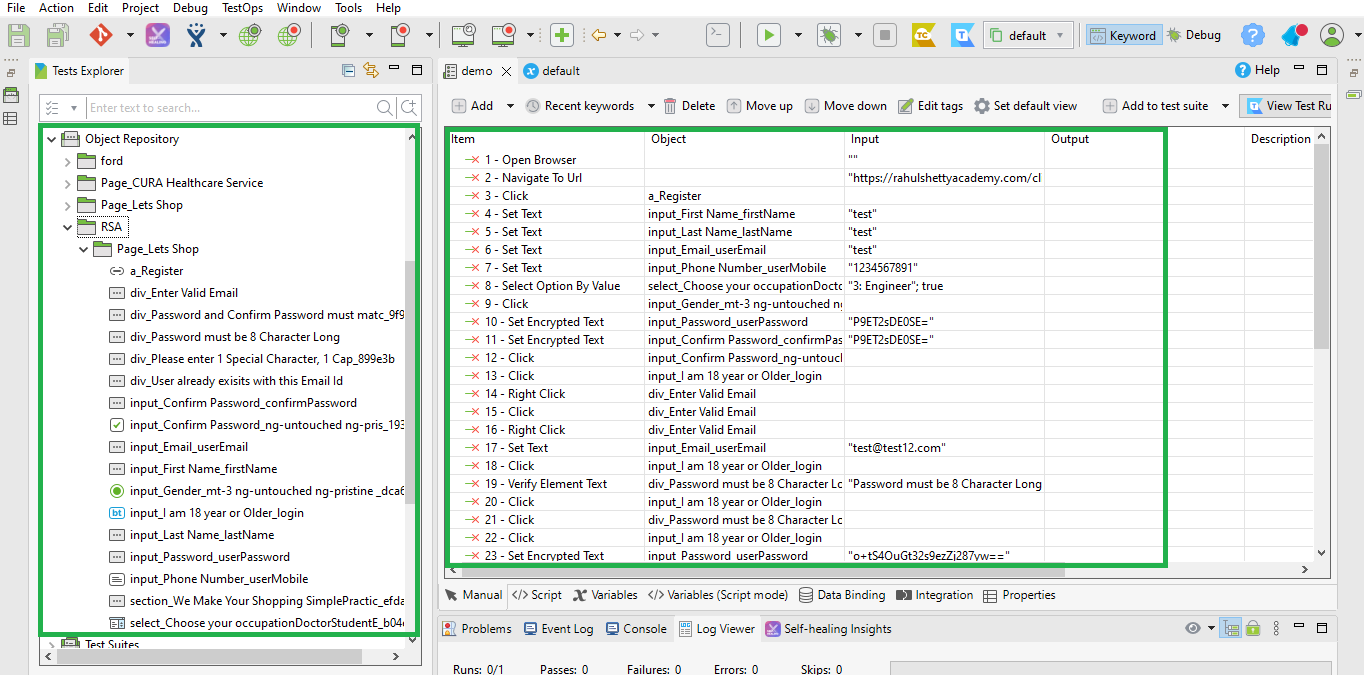
Task: Open TestOps via its blue toolbar icon
Action: tap(961, 34)
